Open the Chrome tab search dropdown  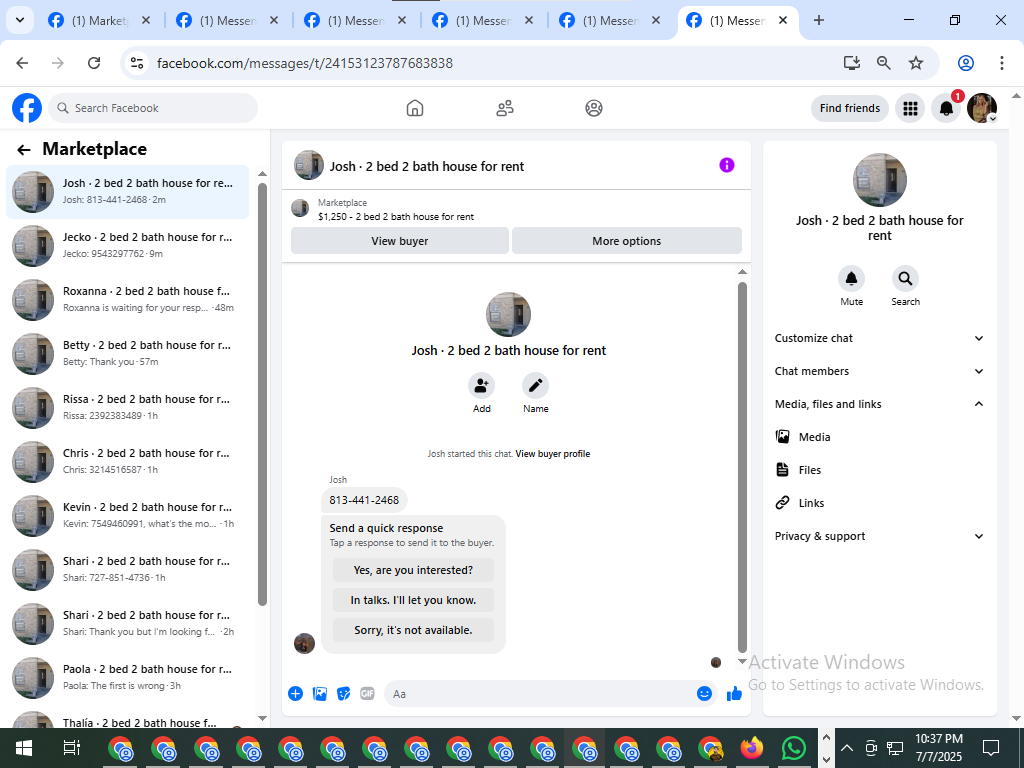20,20
